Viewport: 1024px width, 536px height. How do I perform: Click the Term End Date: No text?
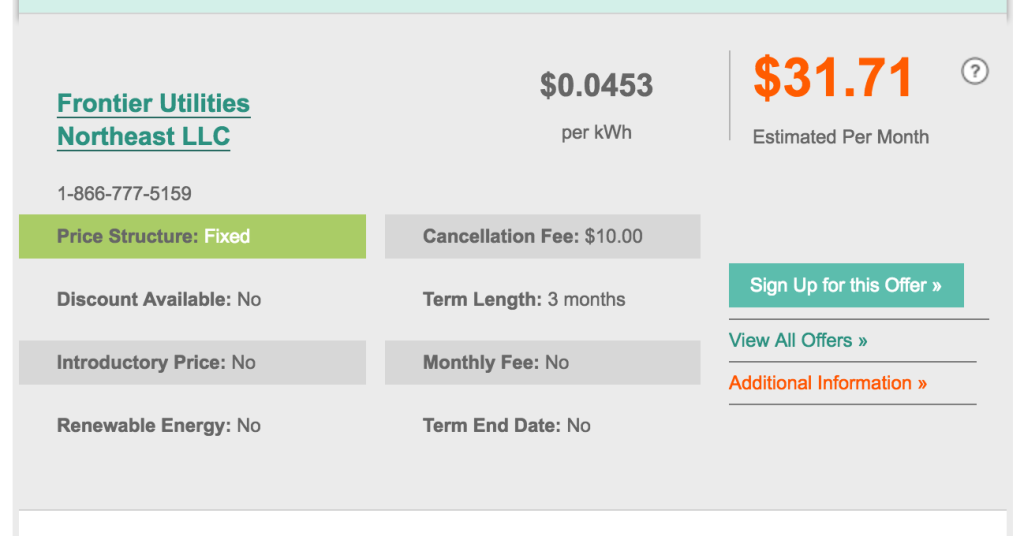(506, 426)
